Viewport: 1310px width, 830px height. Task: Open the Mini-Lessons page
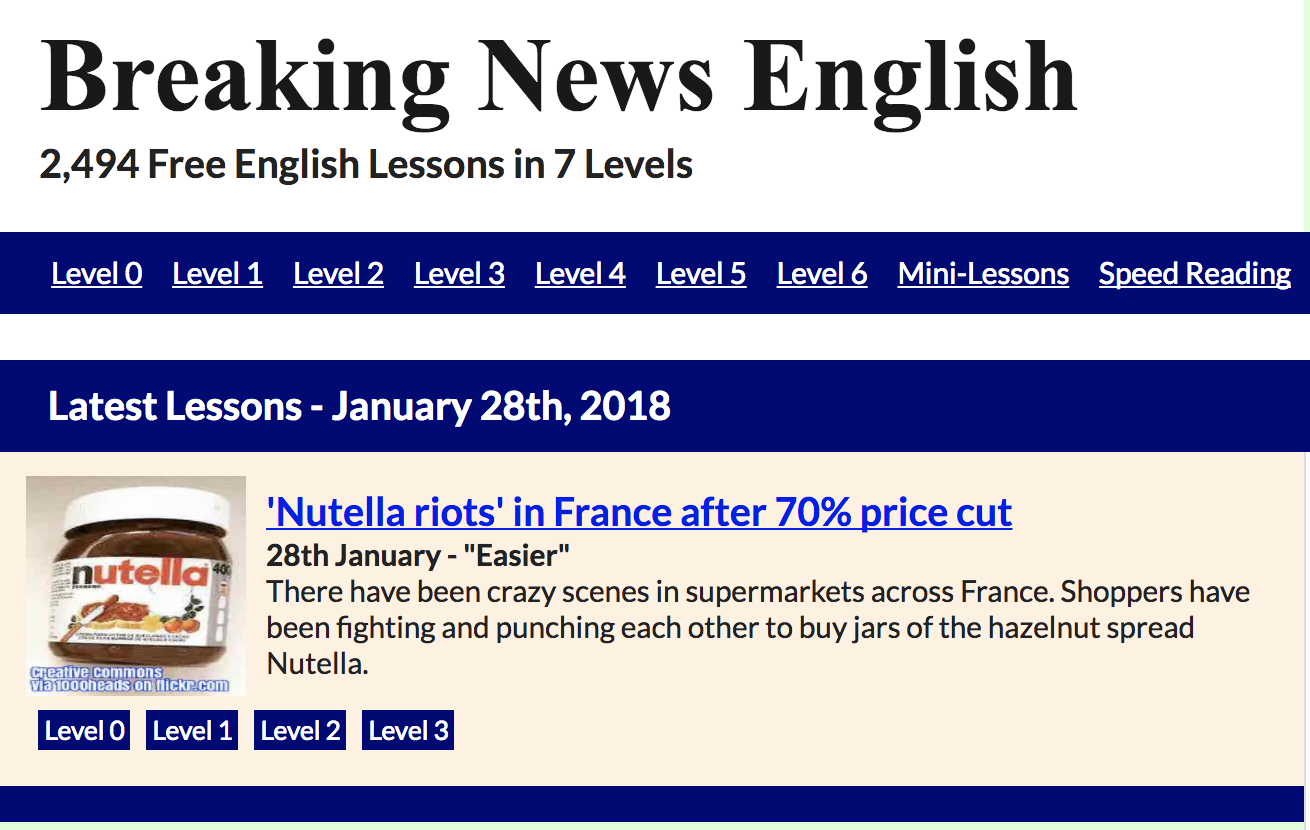[x=983, y=274]
